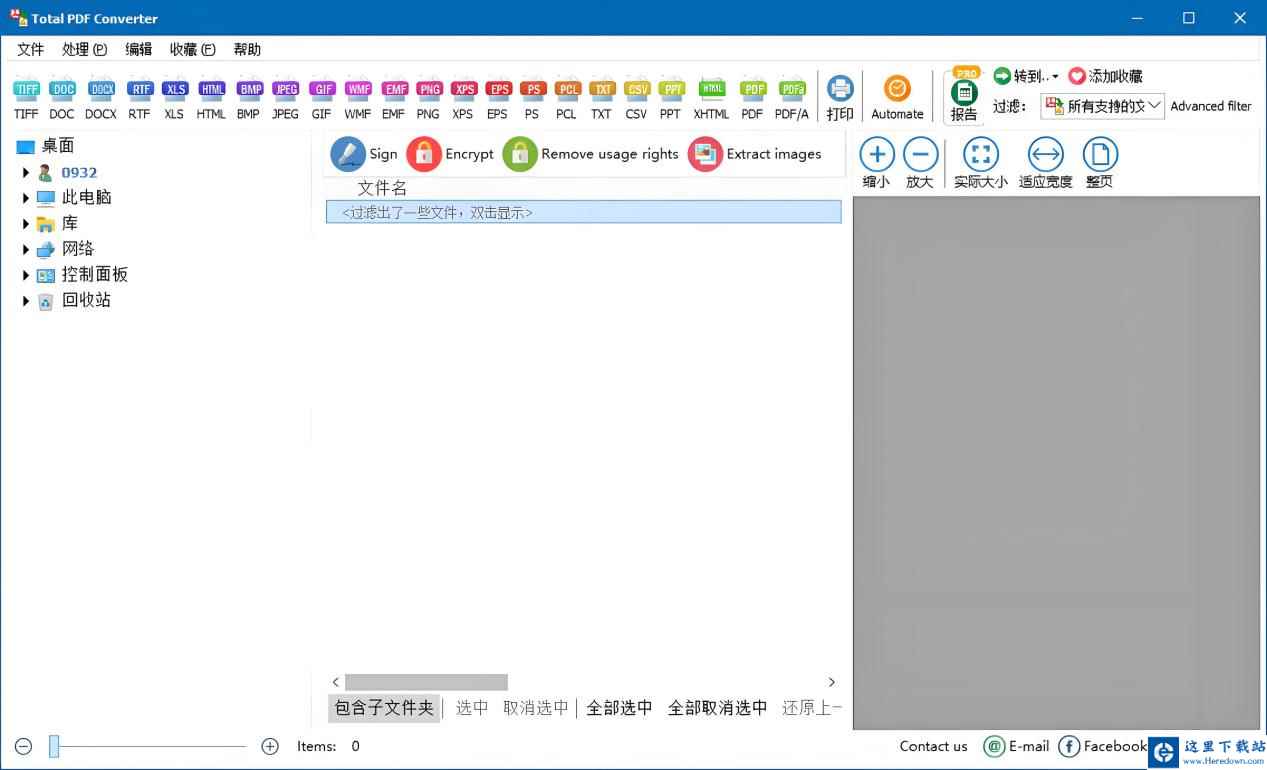Image resolution: width=1267 pixels, height=770 pixels.
Task: Select the BMP format icon
Action: [249, 98]
